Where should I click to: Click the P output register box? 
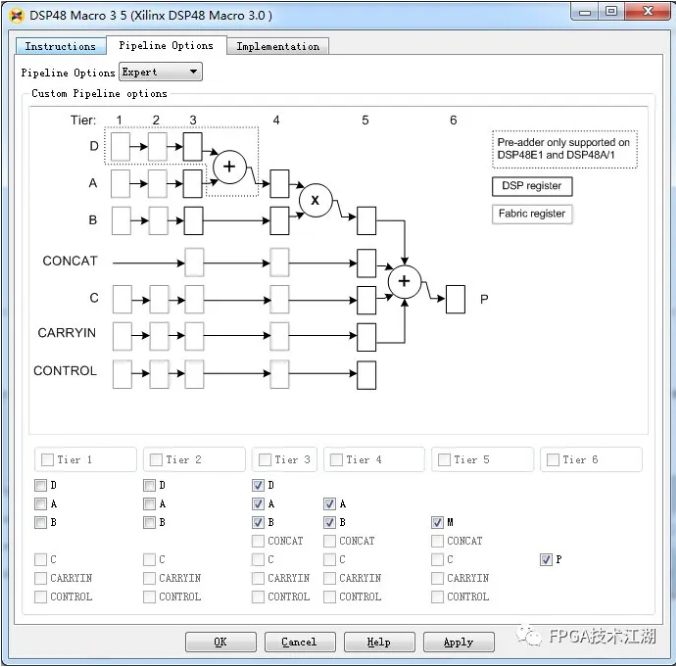coord(456,298)
